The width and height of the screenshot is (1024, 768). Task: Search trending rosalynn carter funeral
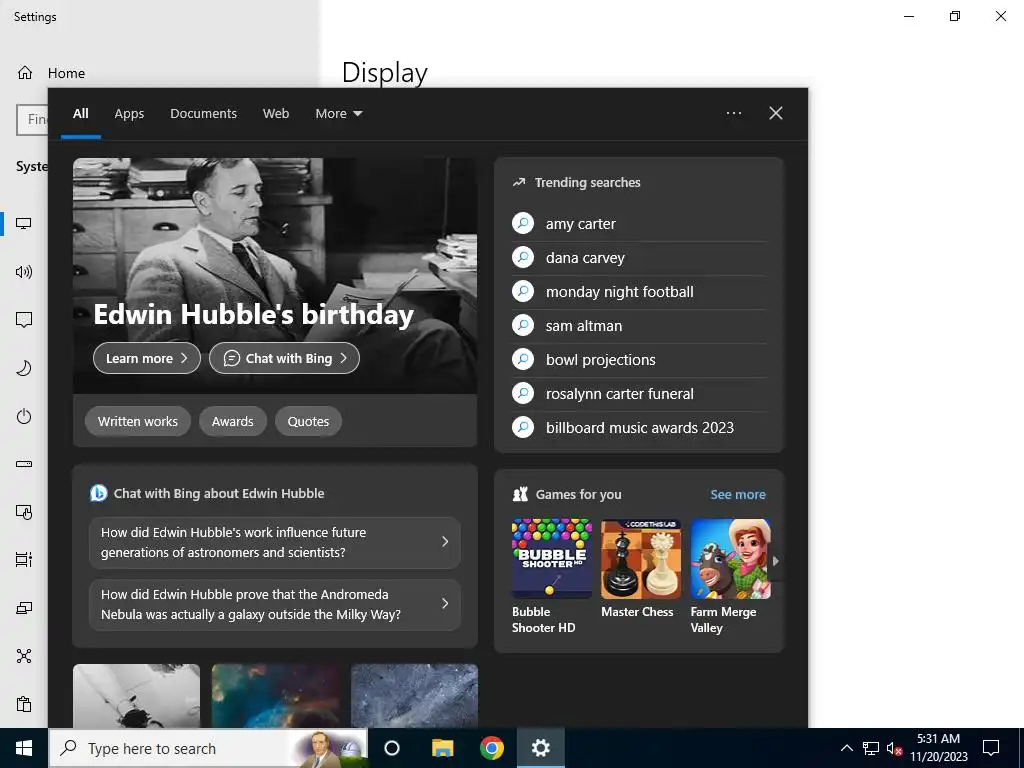(639, 394)
